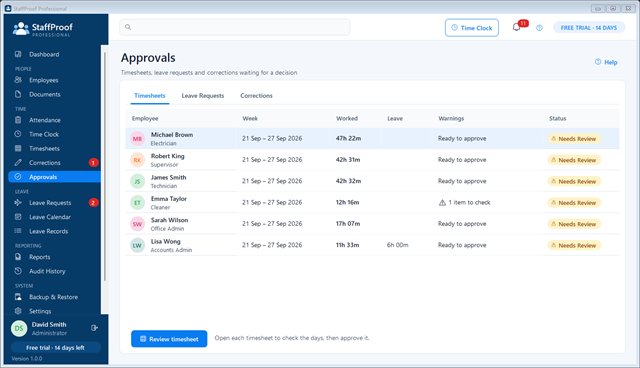Click the '1 item to check' warning text
The height and width of the screenshot is (368, 640).
point(469,202)
